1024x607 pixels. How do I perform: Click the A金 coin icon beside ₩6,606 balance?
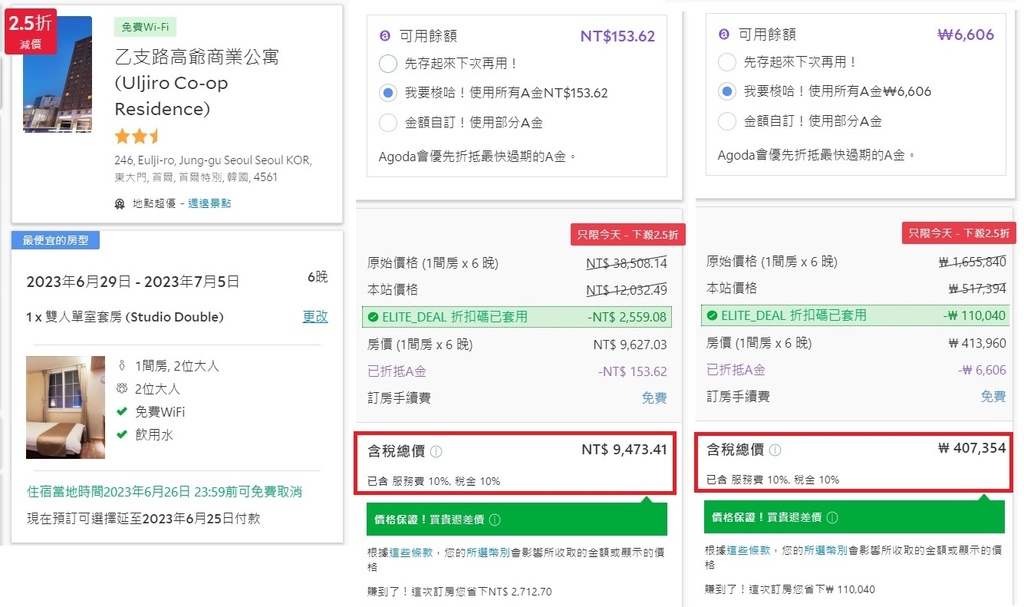click(x=724, y=35)
